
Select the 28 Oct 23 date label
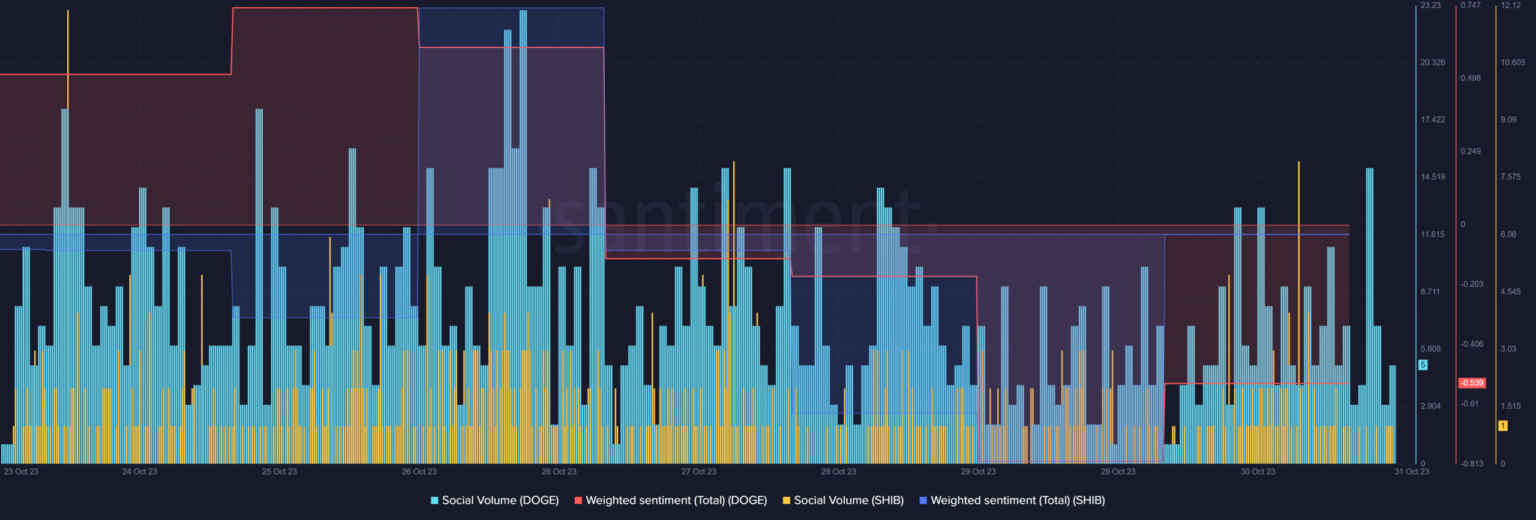[x=838, y=471]
